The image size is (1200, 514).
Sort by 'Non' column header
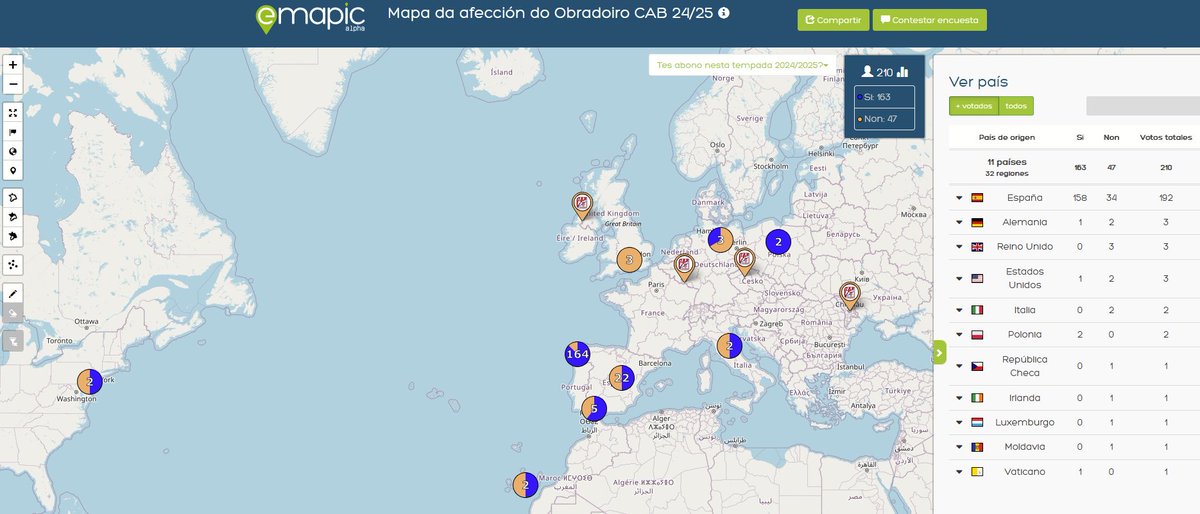click(1111, 137)
